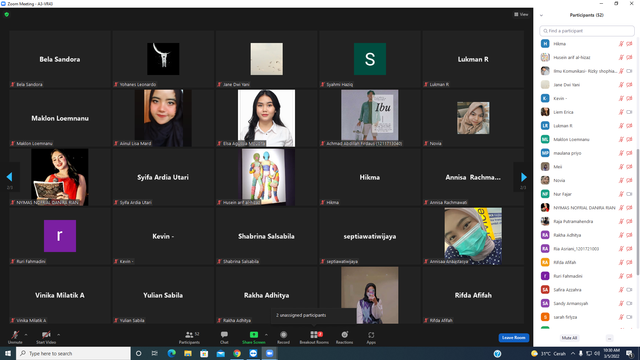Go to previous gallery page arrow
The height and width of the screenshot is (360, 640).
[x=9, y=177]
